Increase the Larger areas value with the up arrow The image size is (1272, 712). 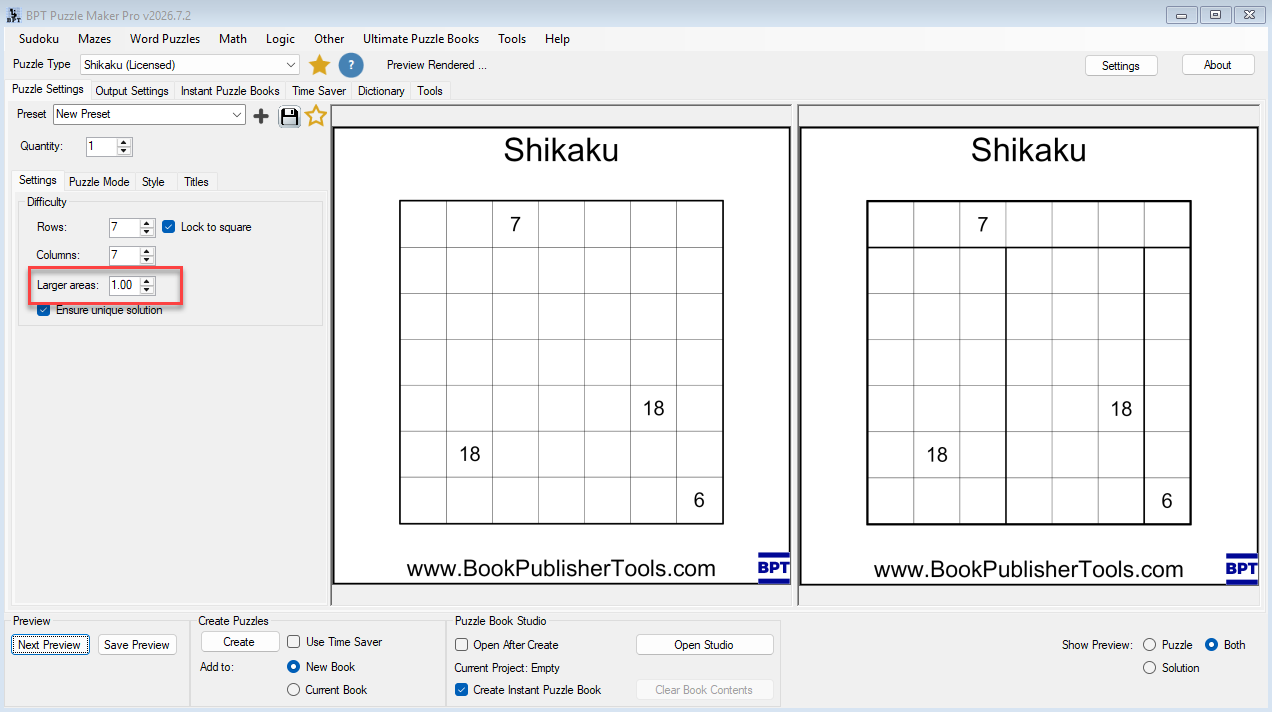click(147, 281)
